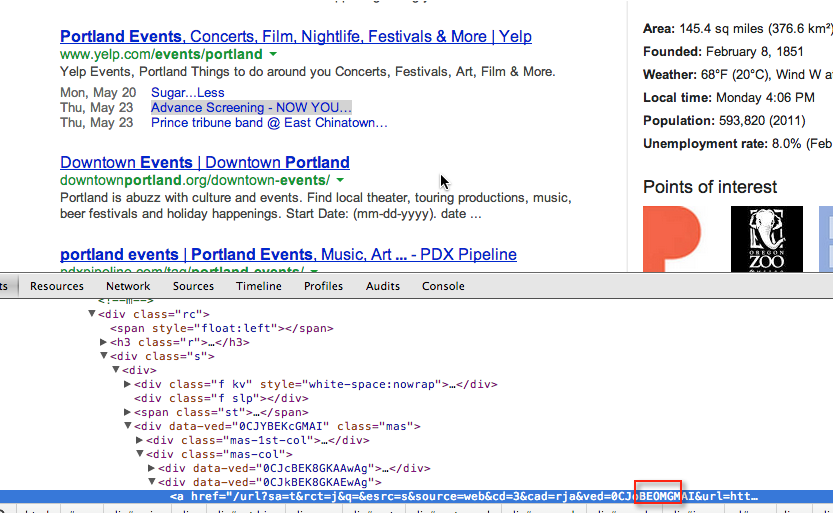Screen dimensions: 834x513
Task: Expand the div class="f kv" node
Action: pyautogui.click(x=128, y=384)
